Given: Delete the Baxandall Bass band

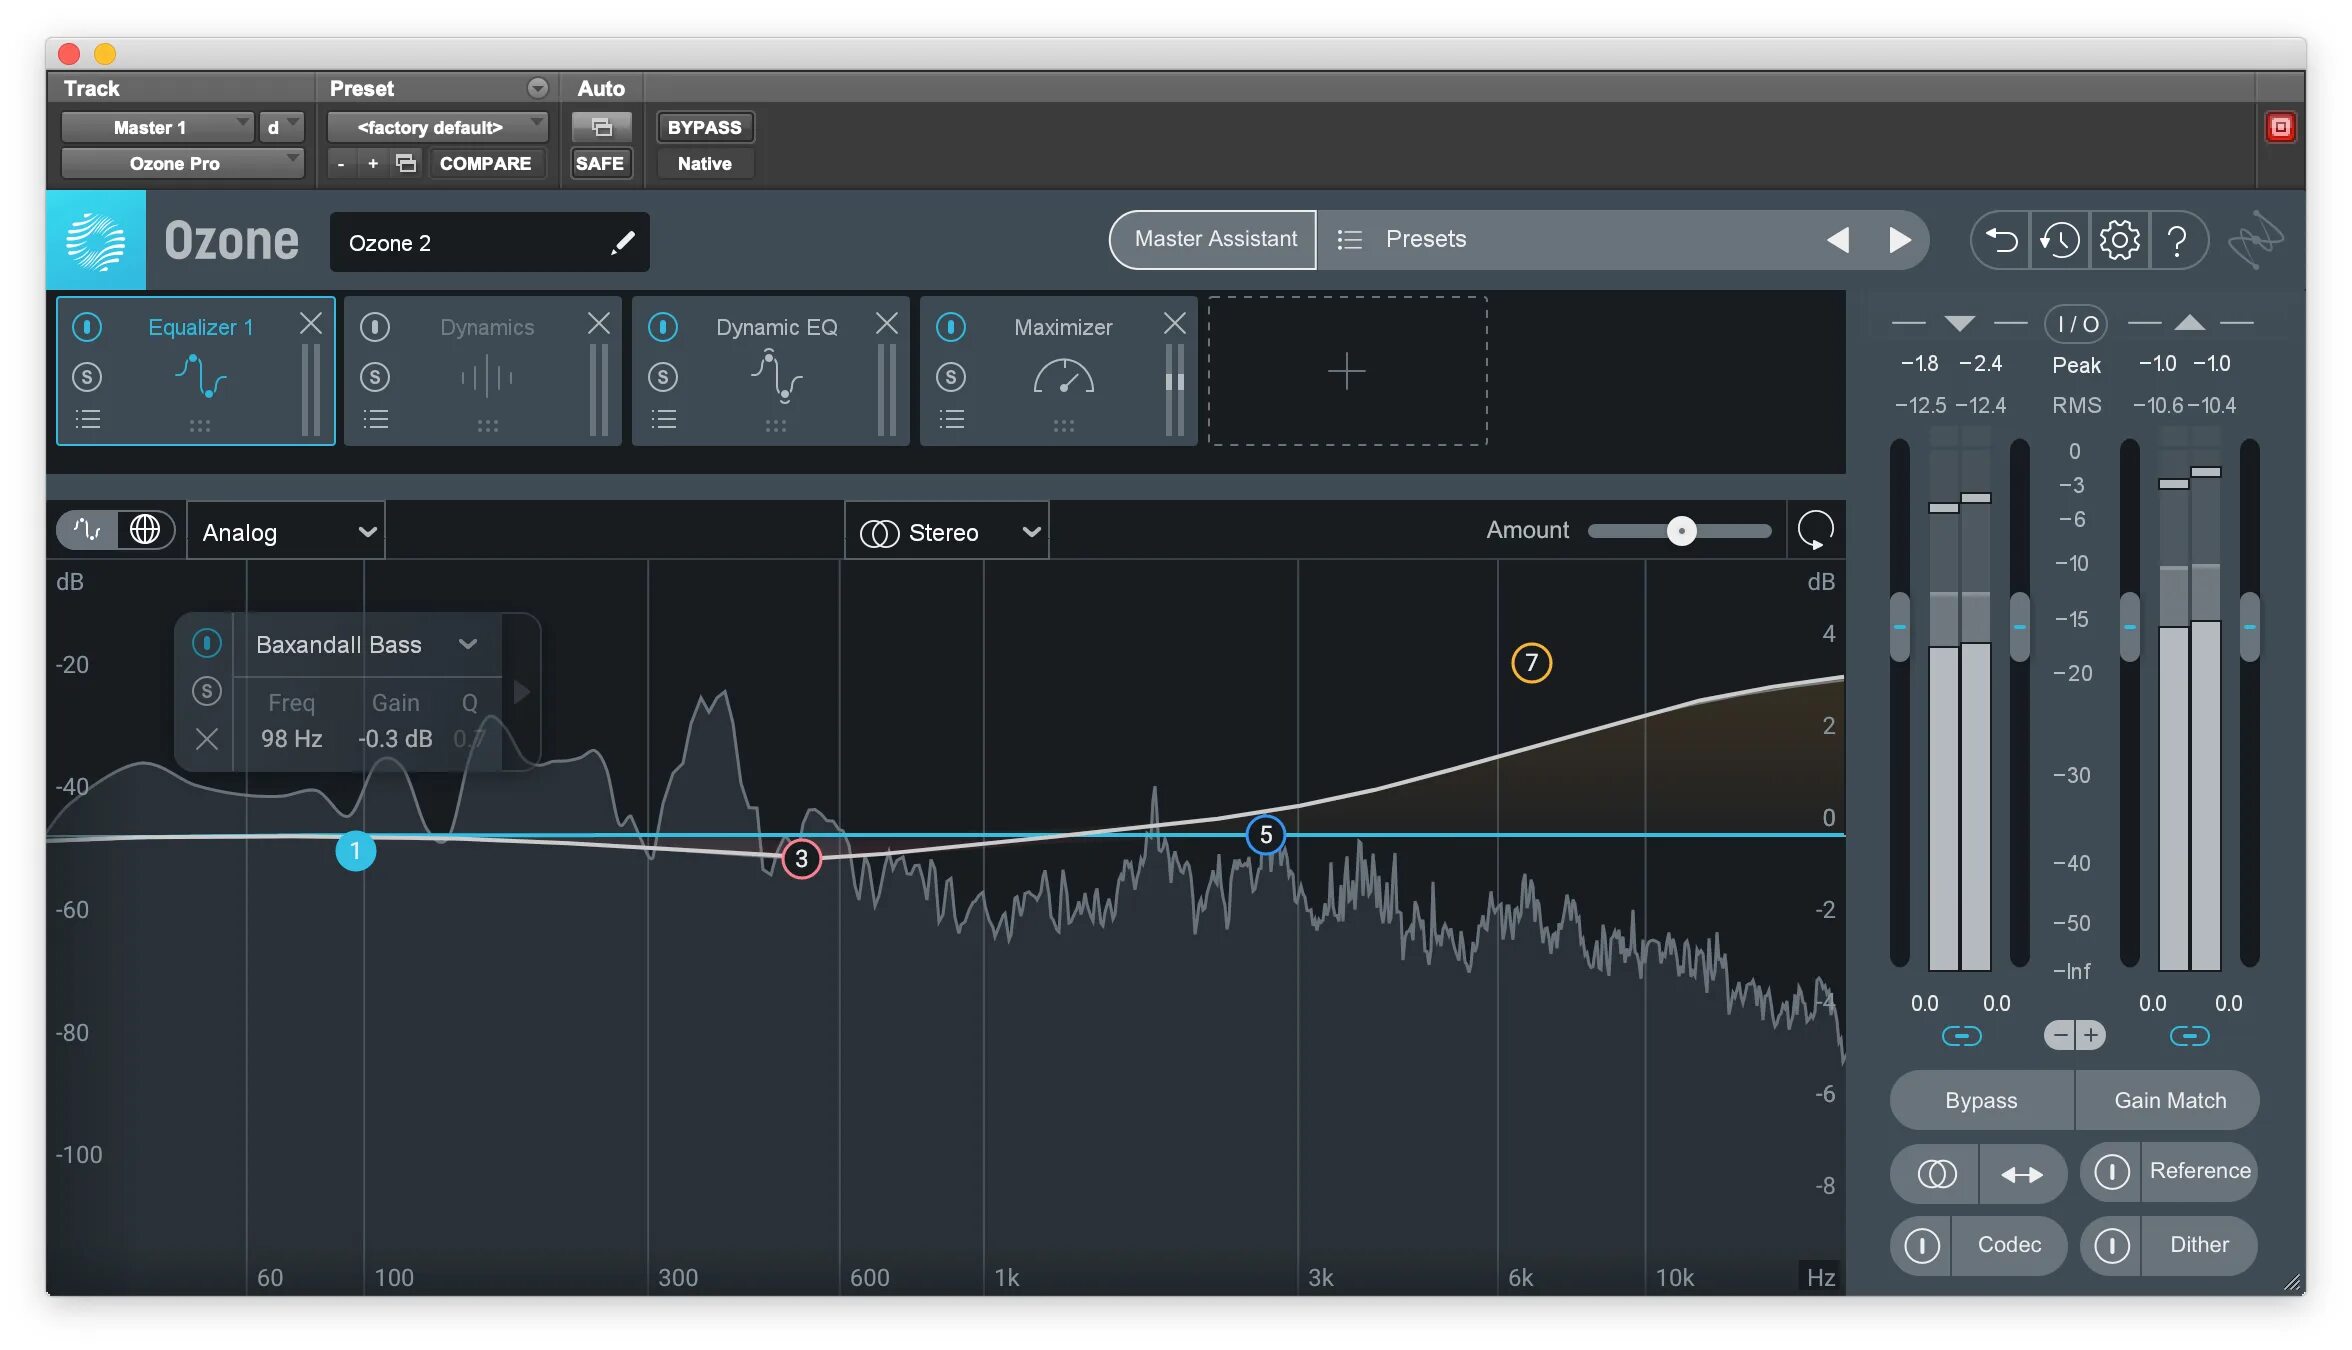Looking at the screenshot, I should pos(206,739).
